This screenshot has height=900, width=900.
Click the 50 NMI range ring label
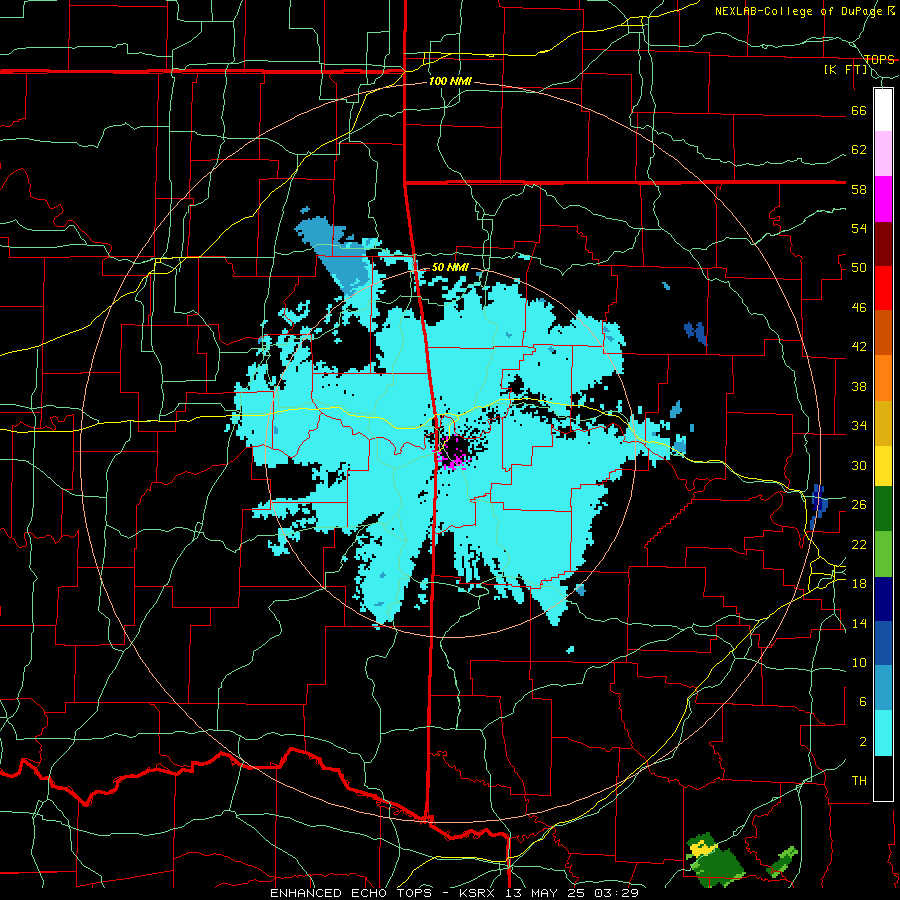pyautogui.click(x=450, y=267)
